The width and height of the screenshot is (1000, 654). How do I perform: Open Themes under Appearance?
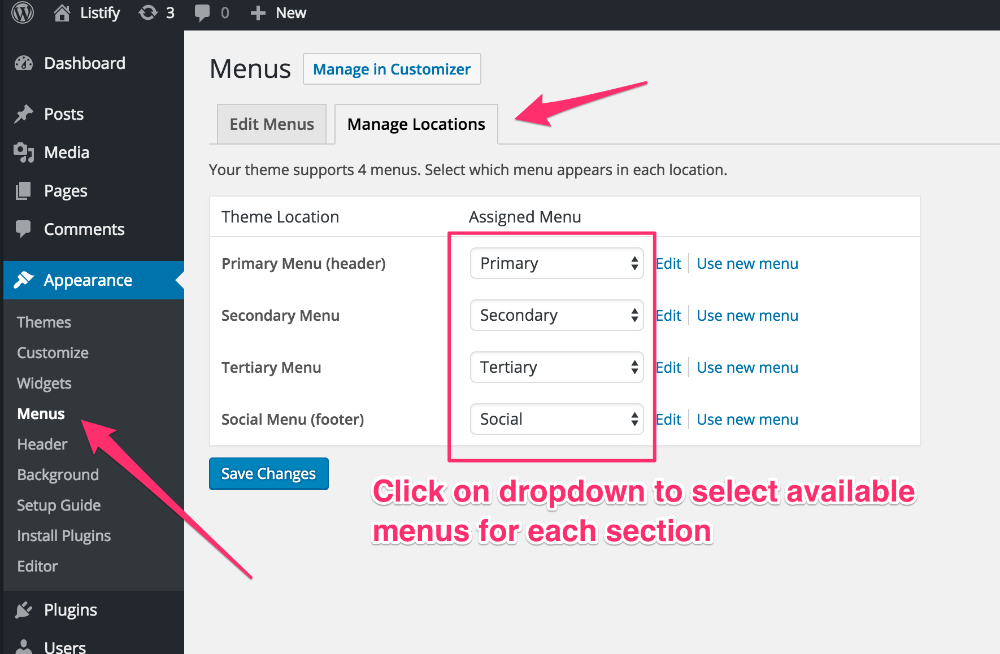tap(44, 322)
